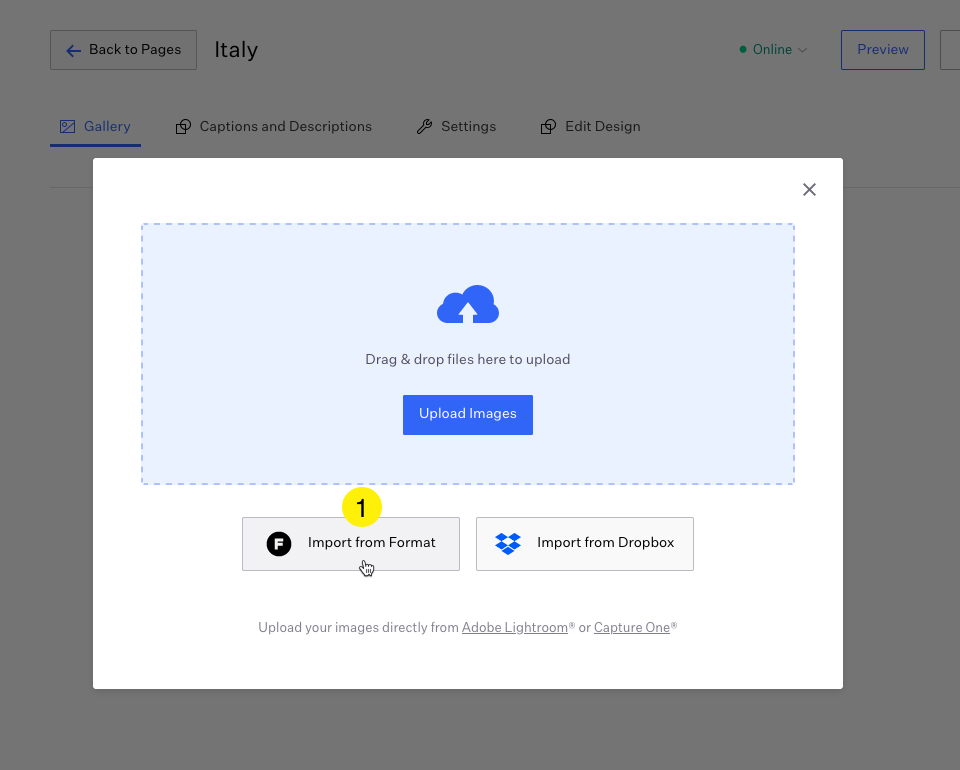Open the Online status dropdown
This screenshot has width=960, height=770.
773,50
